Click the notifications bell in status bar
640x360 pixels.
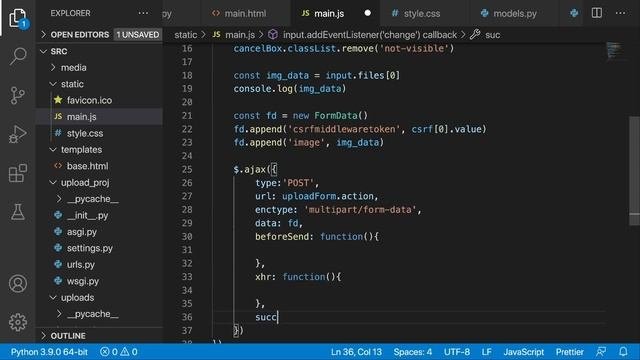[623, 351]
